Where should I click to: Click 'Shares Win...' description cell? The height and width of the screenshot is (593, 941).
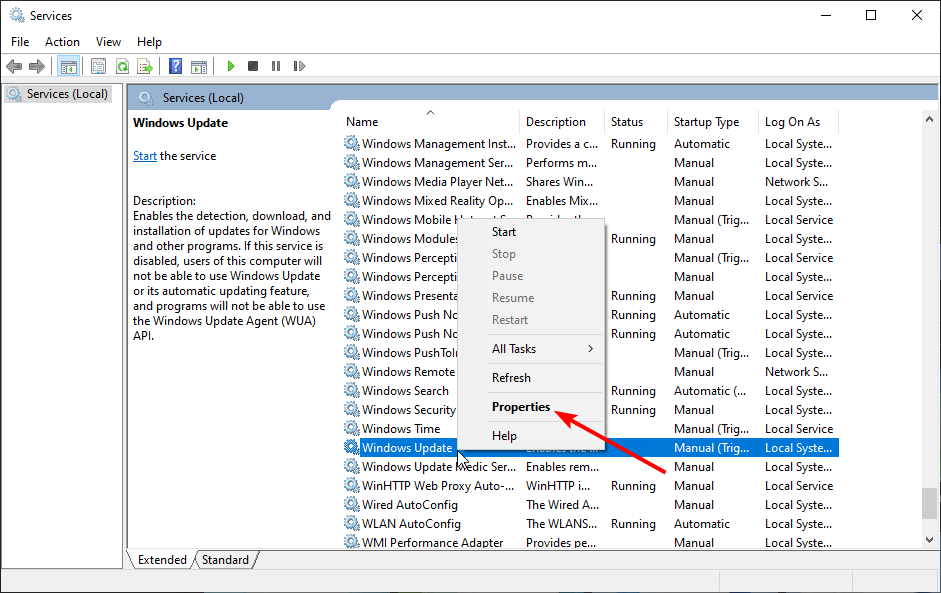point(559,182)
